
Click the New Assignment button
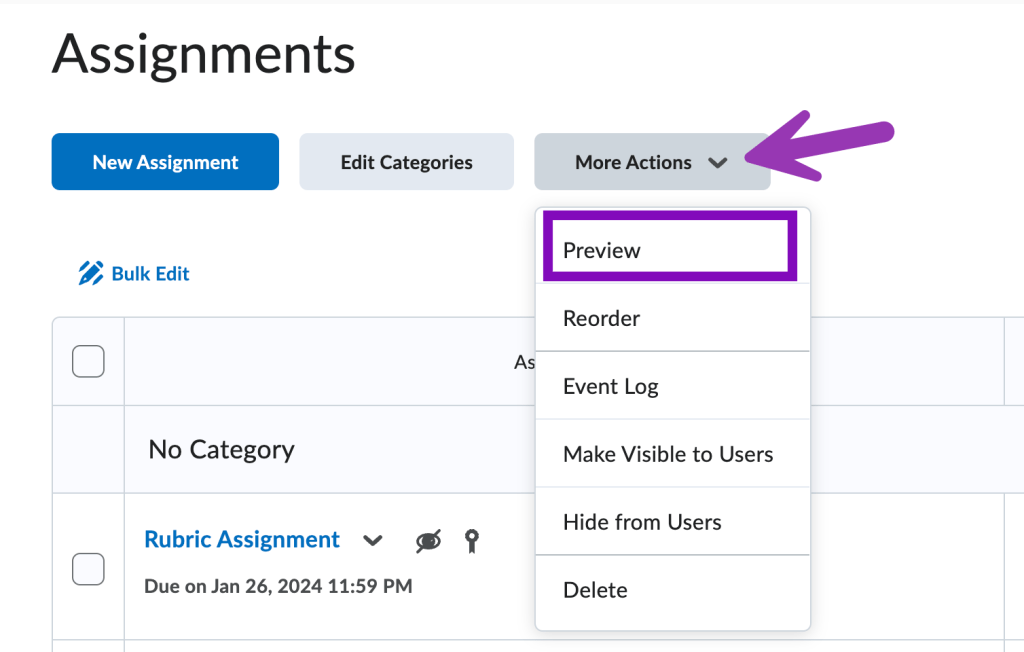point(165,162)
